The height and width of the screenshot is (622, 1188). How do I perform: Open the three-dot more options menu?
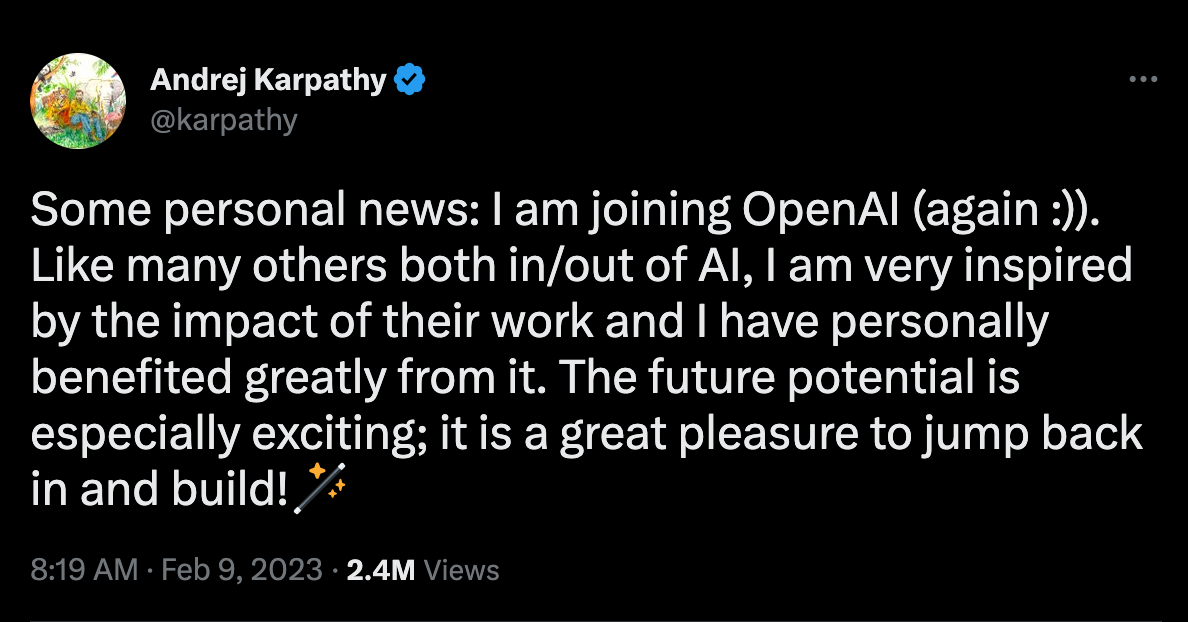1143,79
